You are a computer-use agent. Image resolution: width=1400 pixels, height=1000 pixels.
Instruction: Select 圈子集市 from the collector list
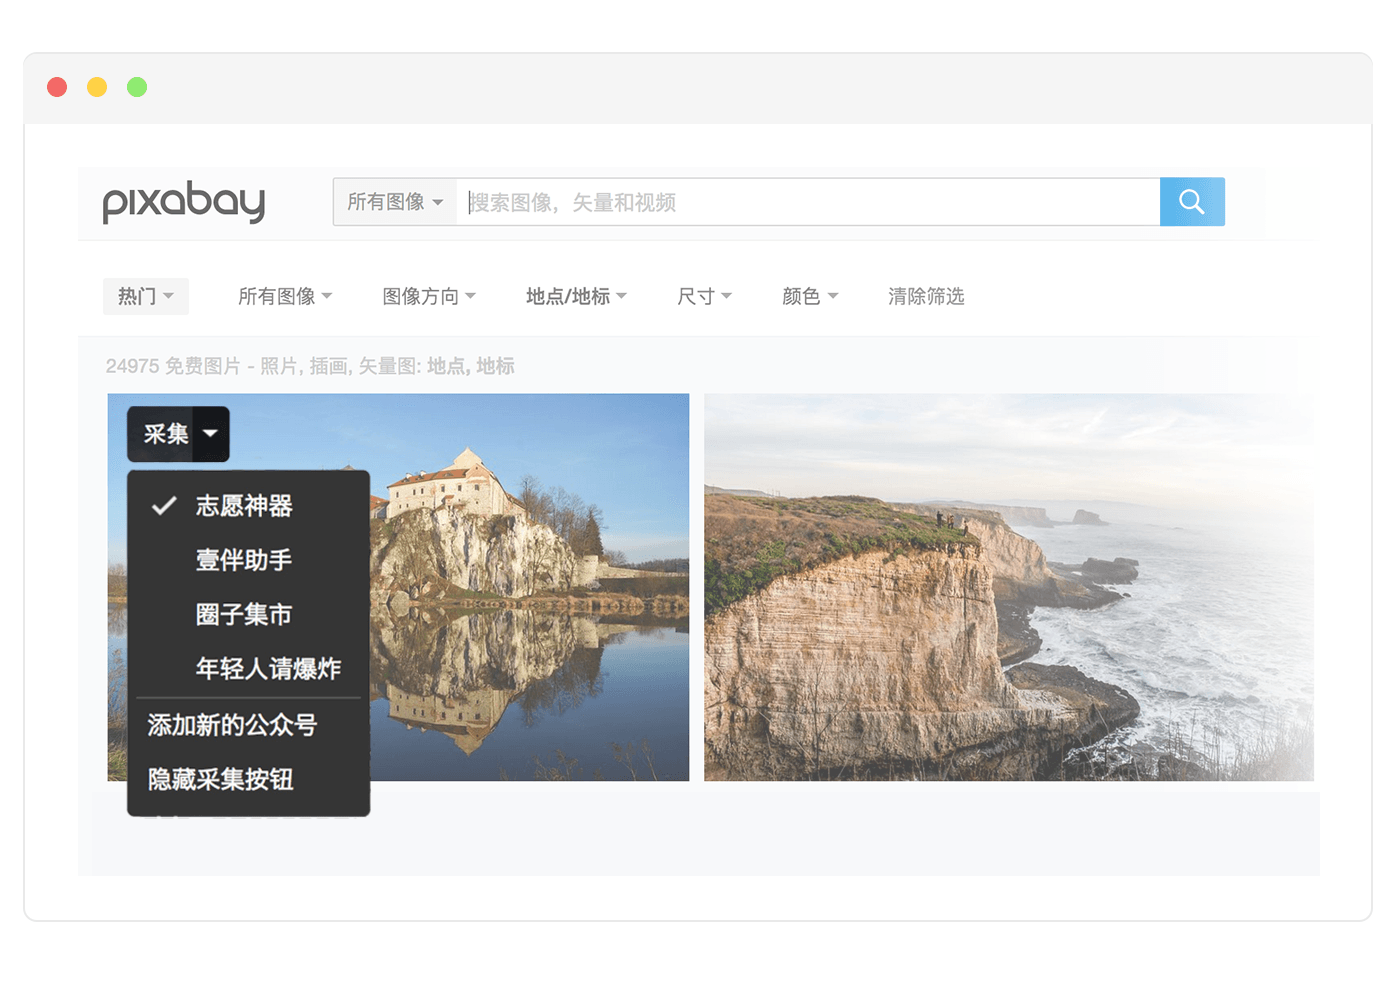coord(243,614)
